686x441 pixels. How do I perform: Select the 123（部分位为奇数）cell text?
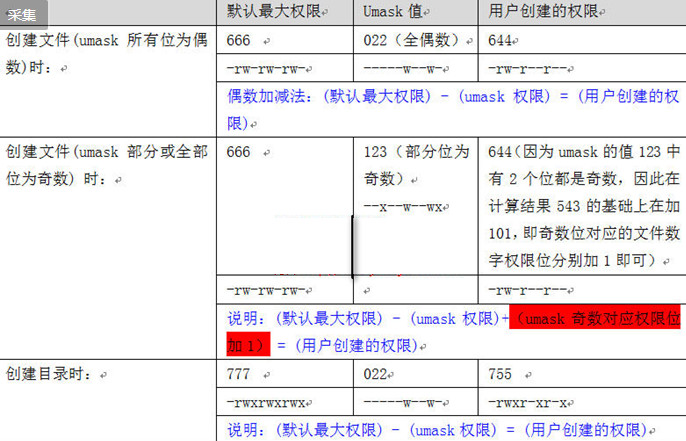coord(415,165)
